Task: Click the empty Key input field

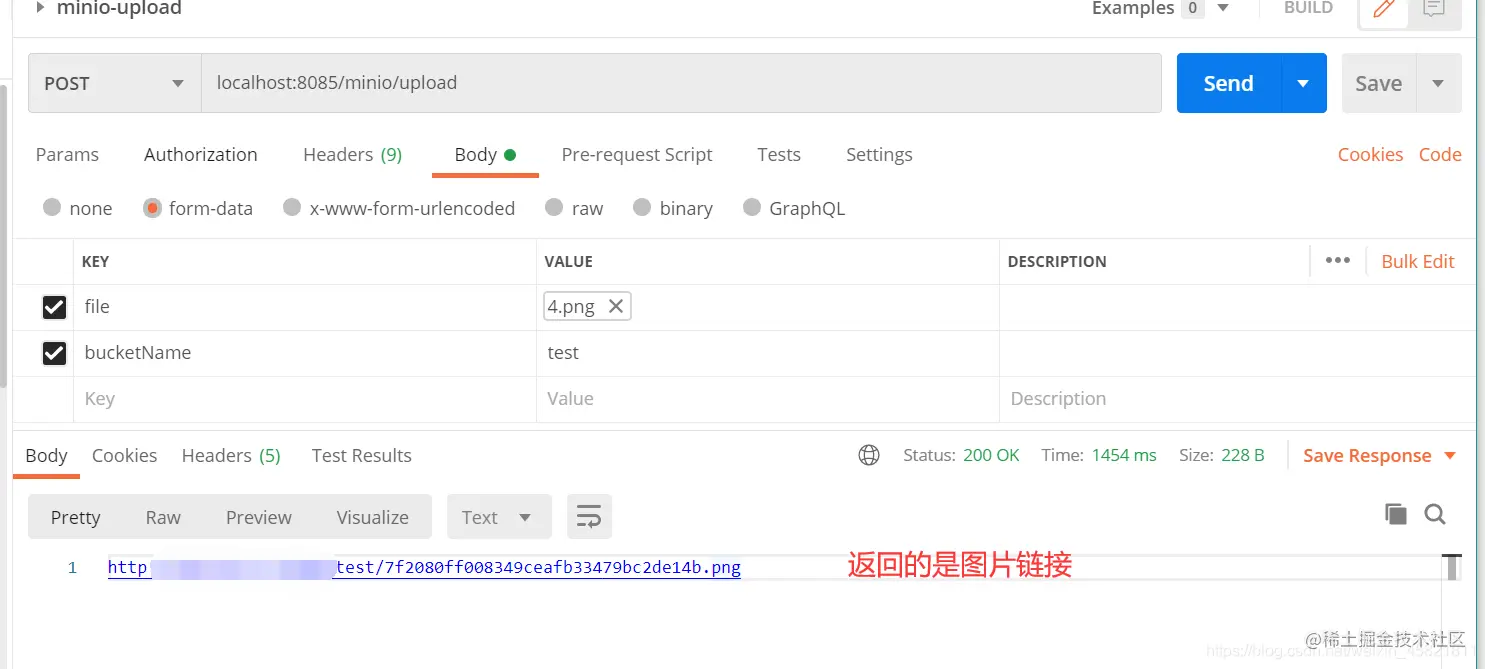Action: pos(305,399)
